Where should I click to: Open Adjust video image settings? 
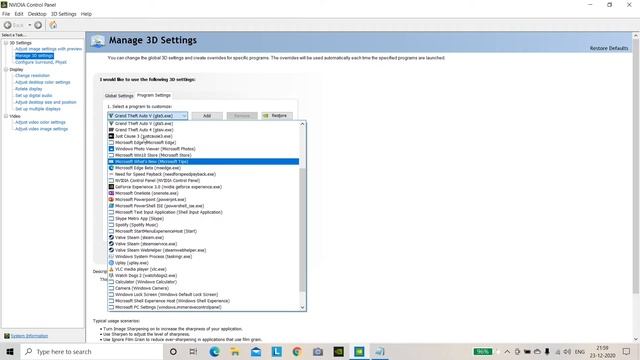tap(42, 129)
